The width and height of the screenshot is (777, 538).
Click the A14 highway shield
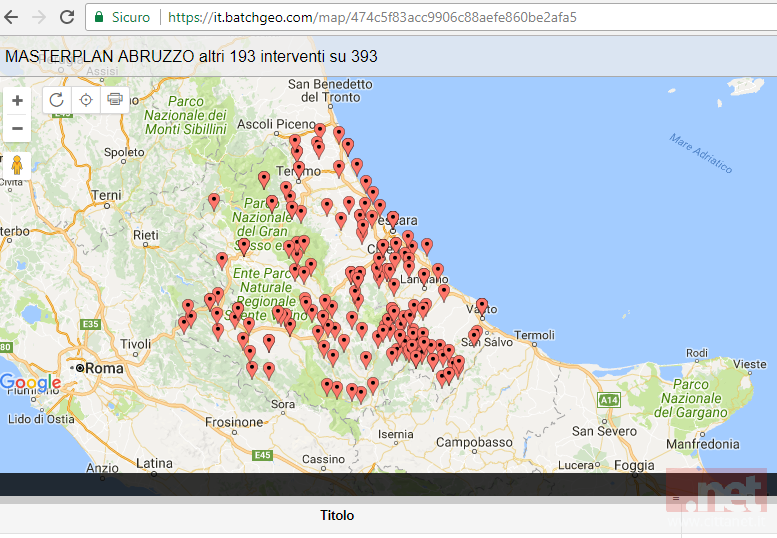tap(609, 400)
